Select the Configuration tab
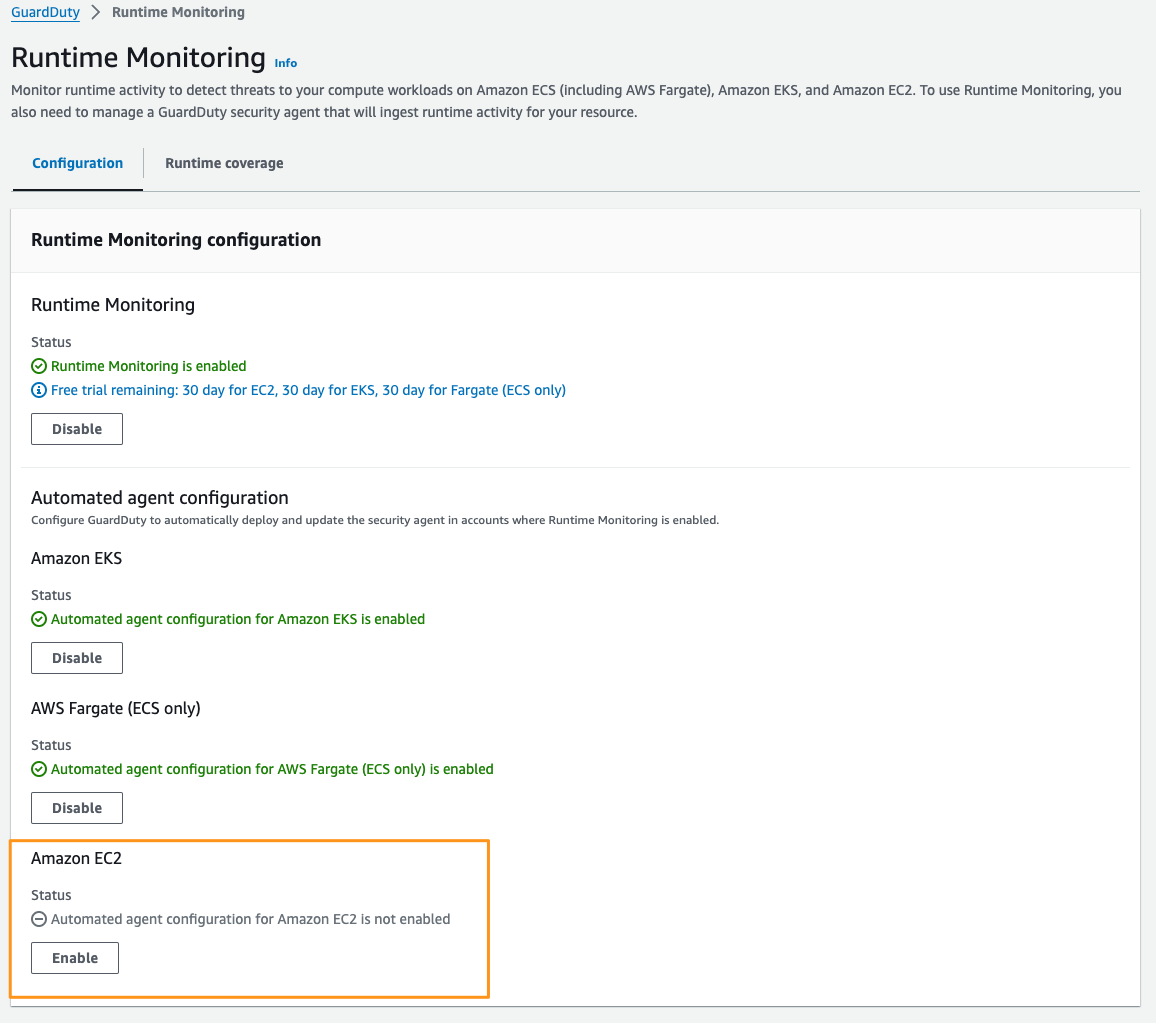This screenshot has width=1156, height=1023. coord(77,163)
